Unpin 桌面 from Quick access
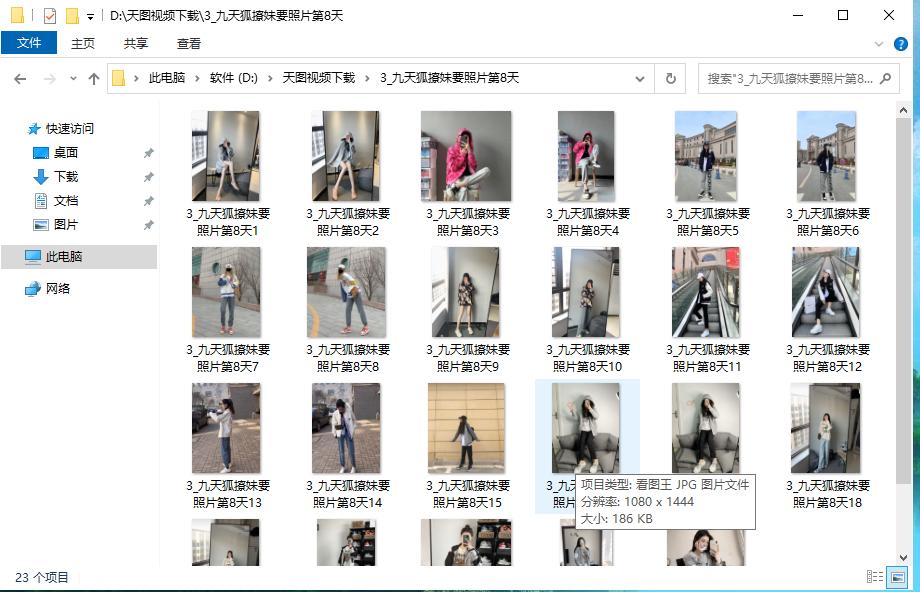This screenshot has height=592, width=920. pos(148,153)
